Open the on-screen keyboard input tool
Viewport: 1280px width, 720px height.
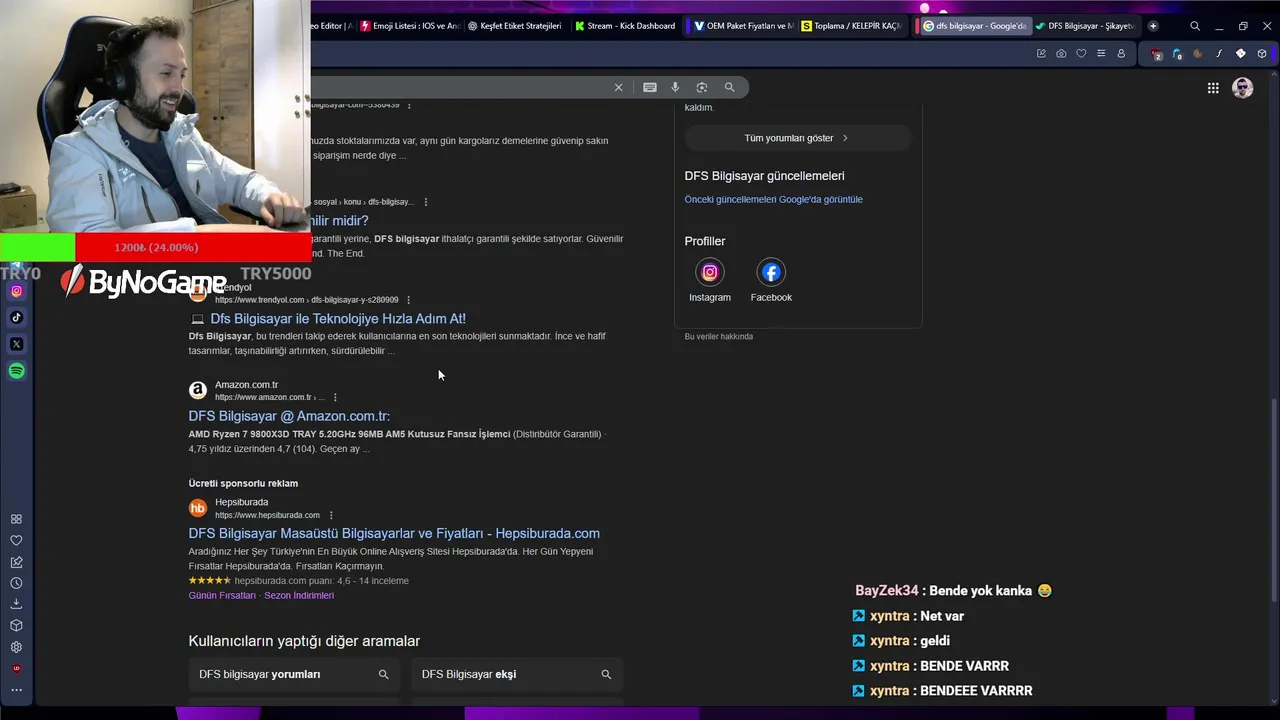click(650, 87)
